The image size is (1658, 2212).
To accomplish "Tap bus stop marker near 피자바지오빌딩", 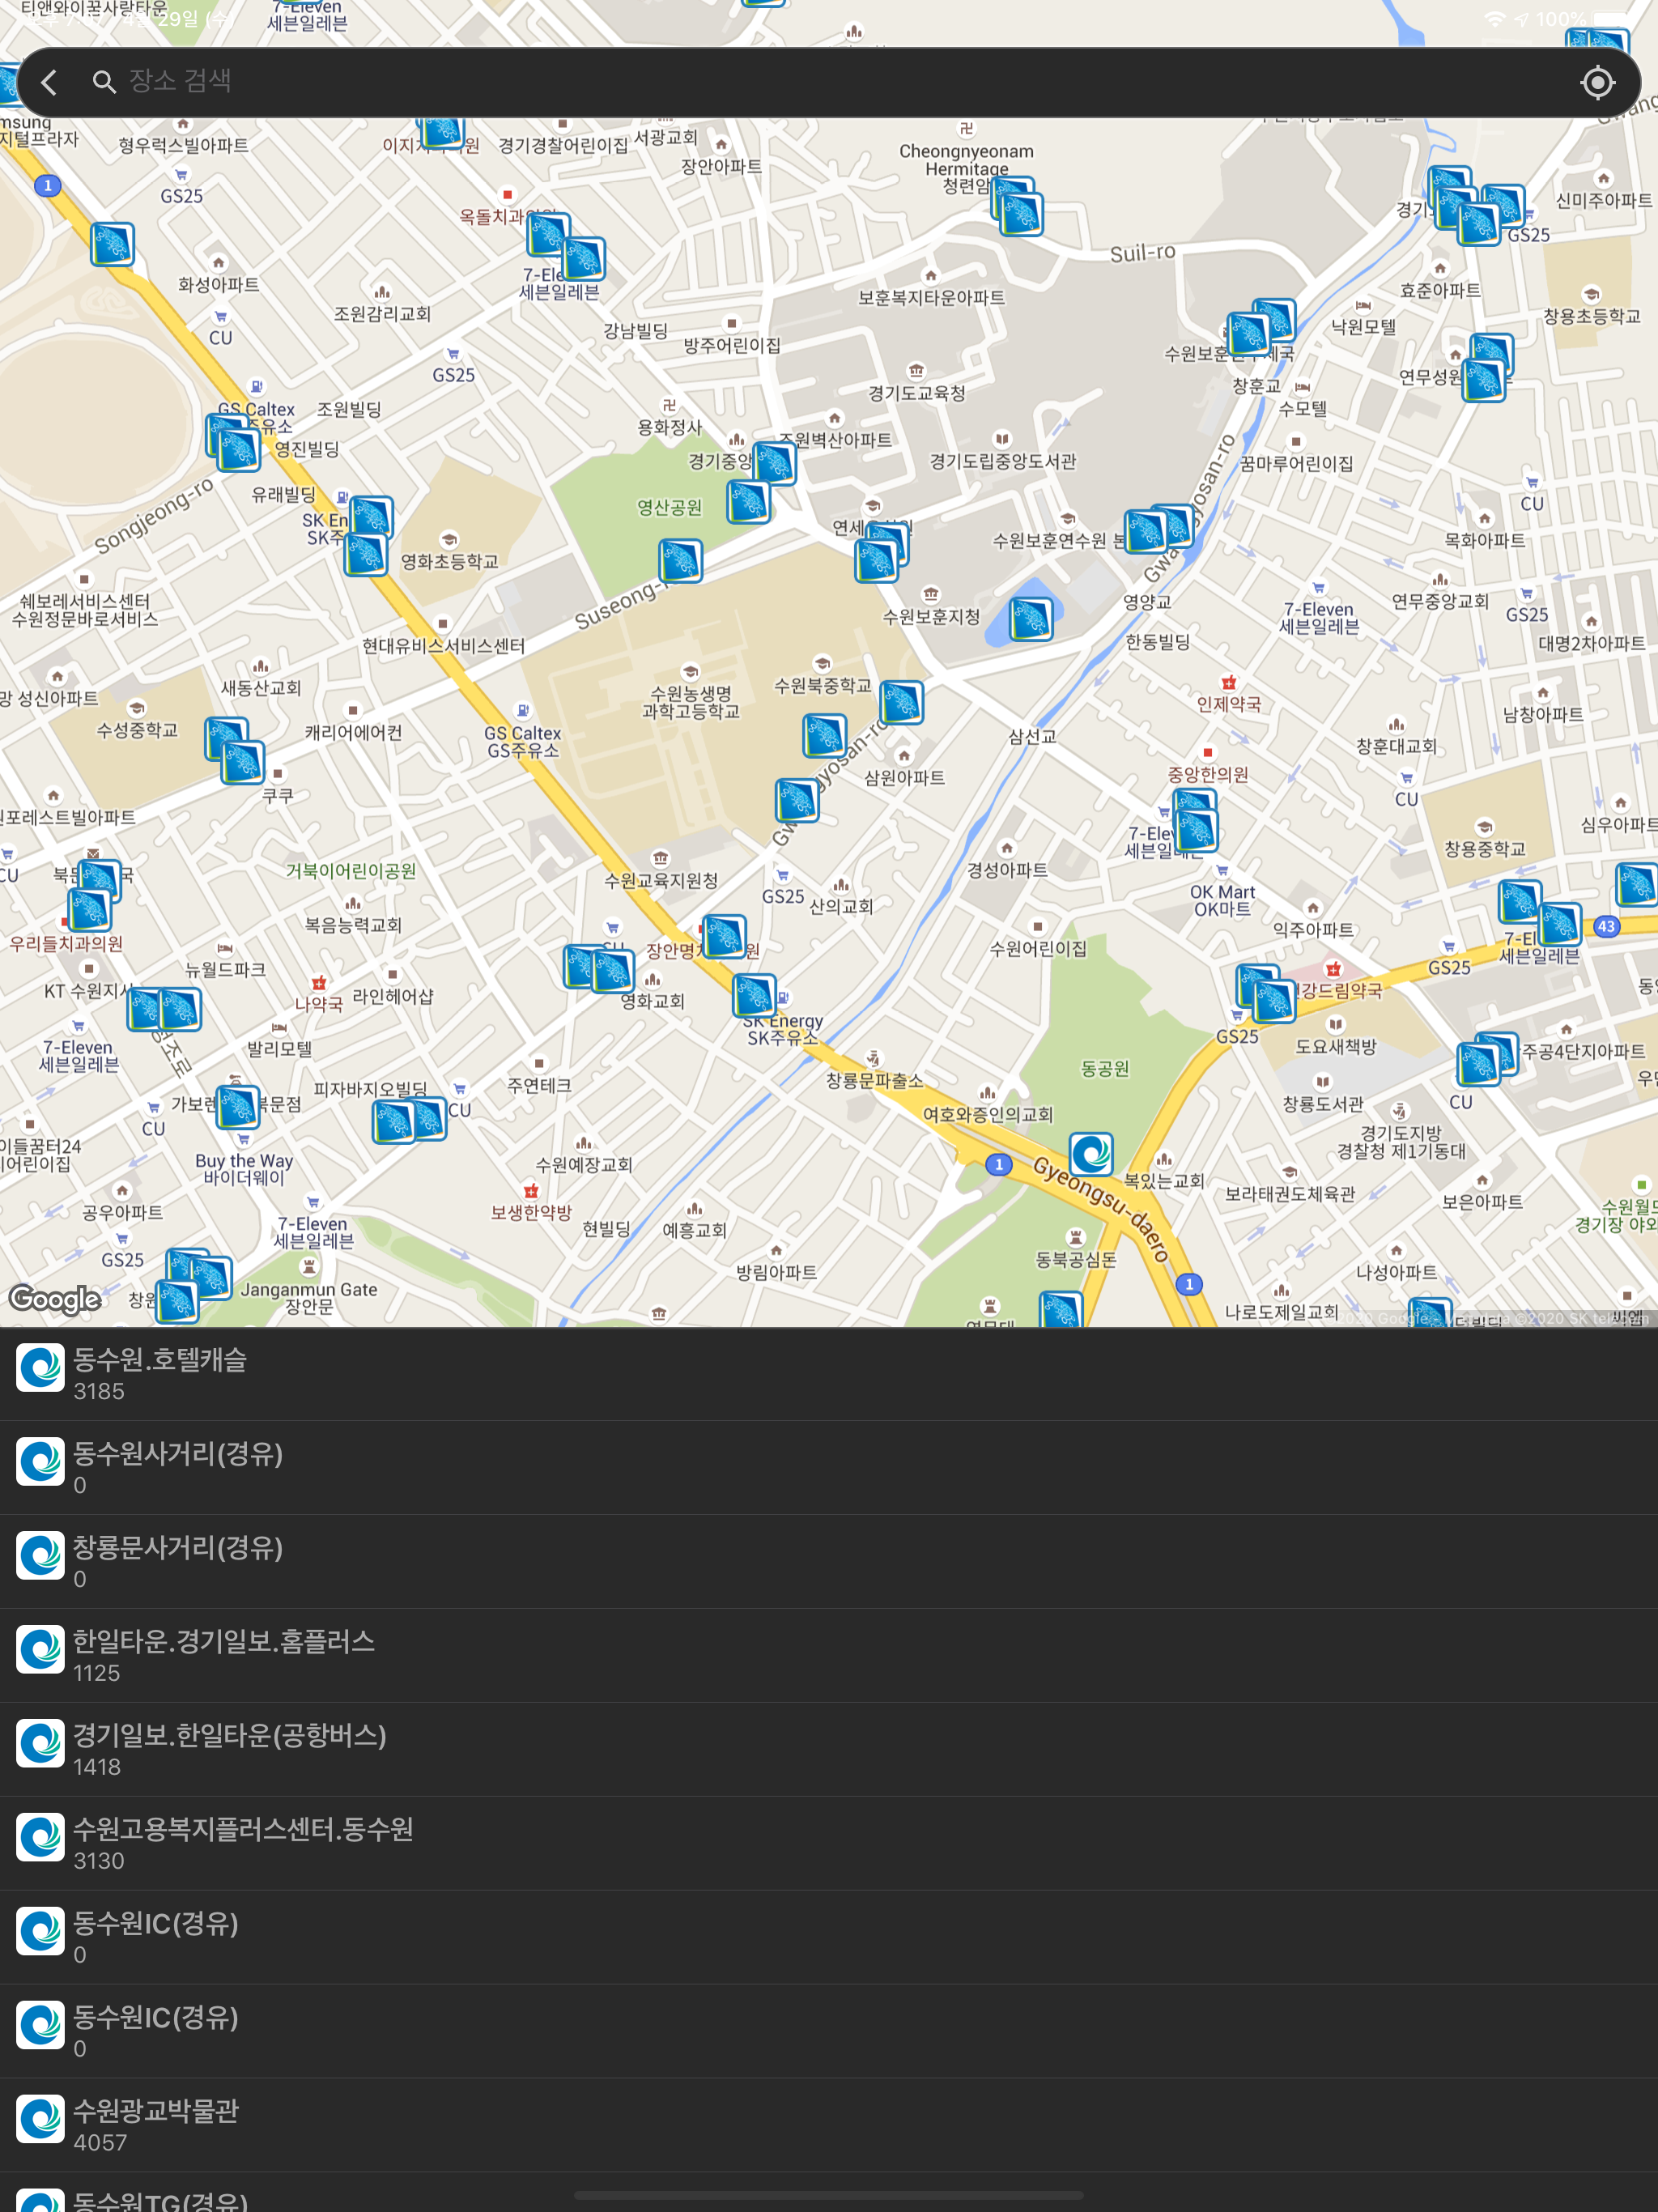I will (394, 1122).
